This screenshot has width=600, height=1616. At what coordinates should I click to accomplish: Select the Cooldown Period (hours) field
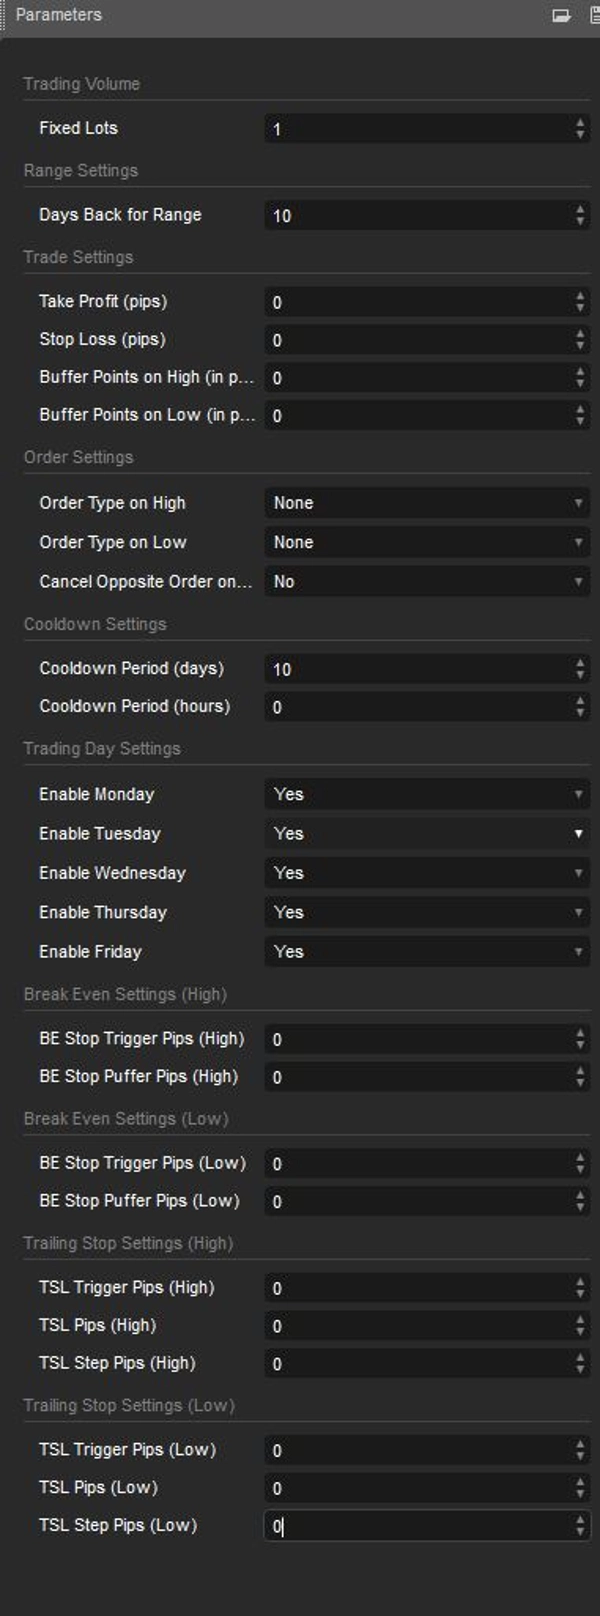coord(418,707)
